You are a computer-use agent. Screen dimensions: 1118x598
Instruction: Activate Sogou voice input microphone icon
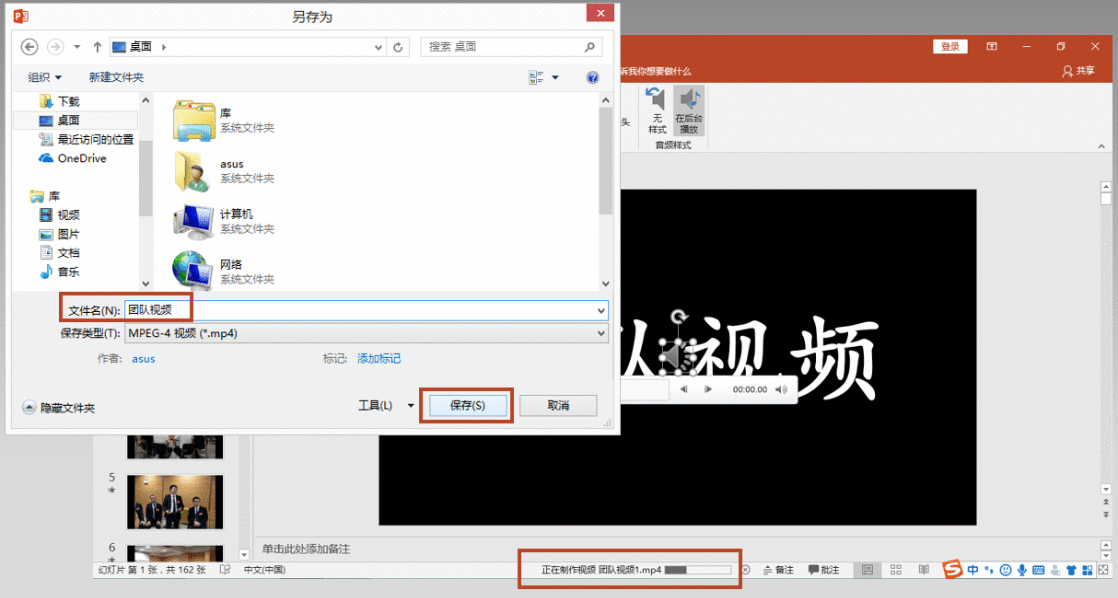click(1022, 570)
